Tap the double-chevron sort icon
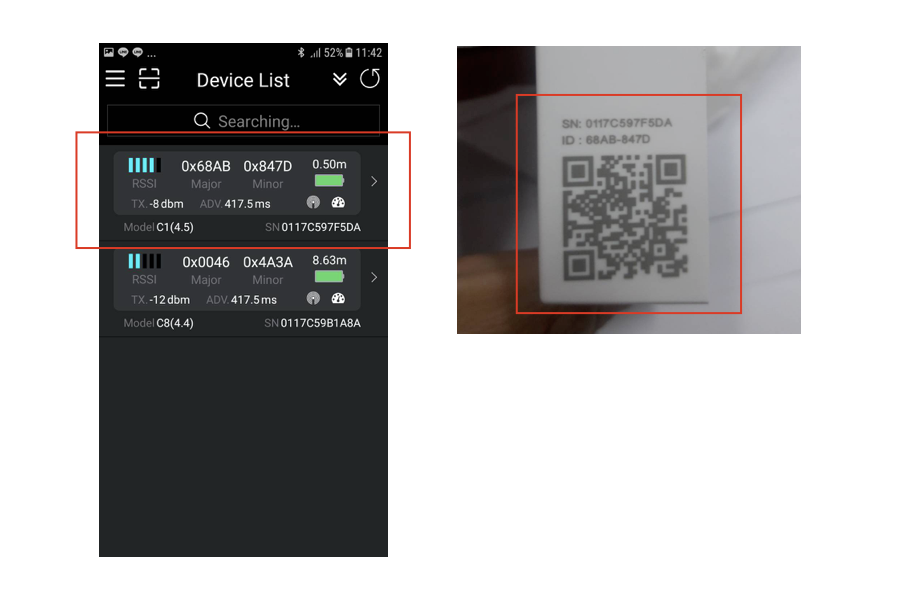 pos(340,79)
